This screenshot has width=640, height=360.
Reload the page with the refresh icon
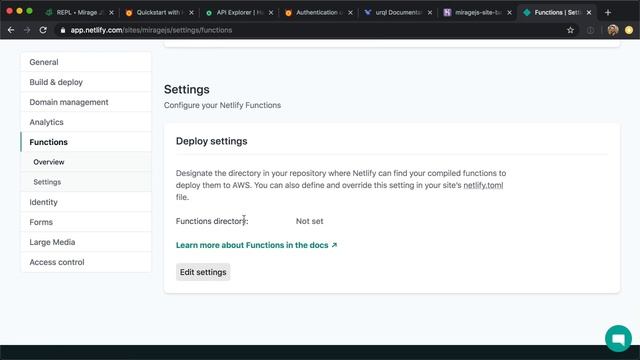[x=43, y=30]
